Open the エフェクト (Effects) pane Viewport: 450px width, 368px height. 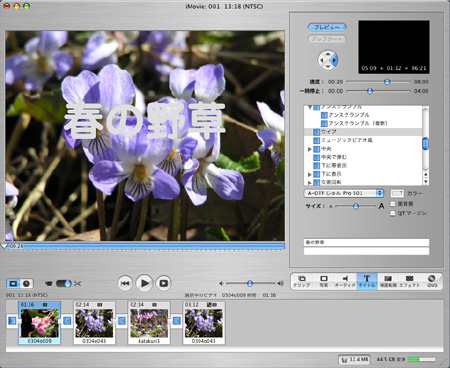pyautogui.click(x=409, y=281)
